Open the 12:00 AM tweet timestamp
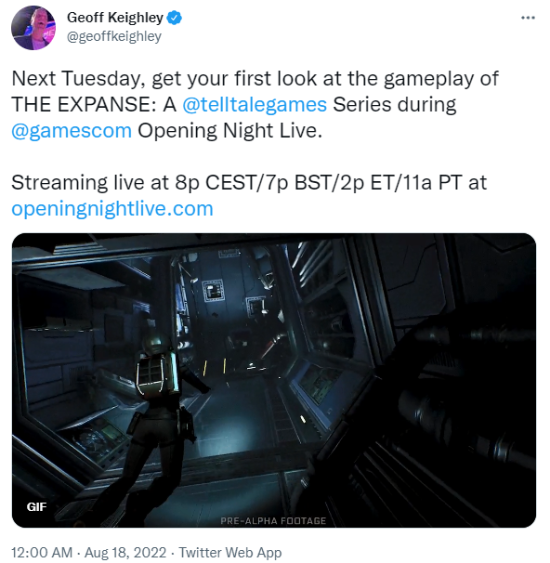Viewport: 550px width, 563px height. pyautogui.click(x=42, y=552)
